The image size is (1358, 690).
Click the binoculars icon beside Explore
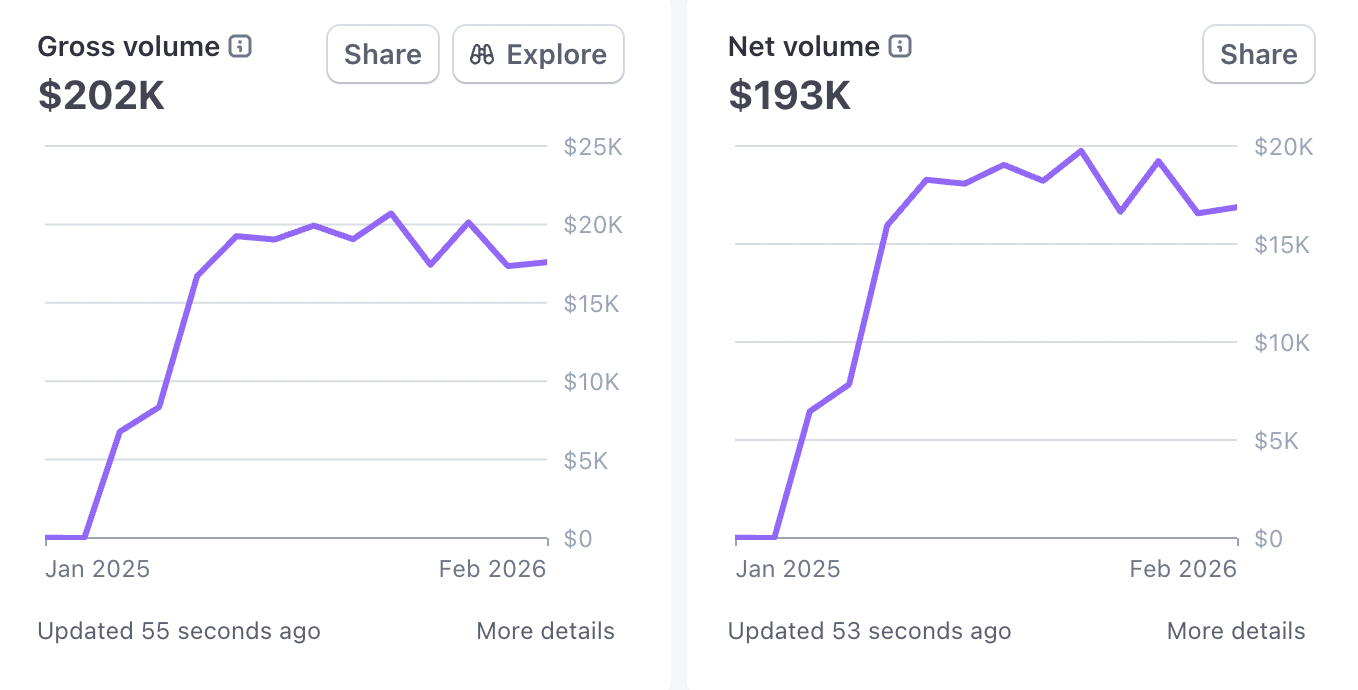482,54
